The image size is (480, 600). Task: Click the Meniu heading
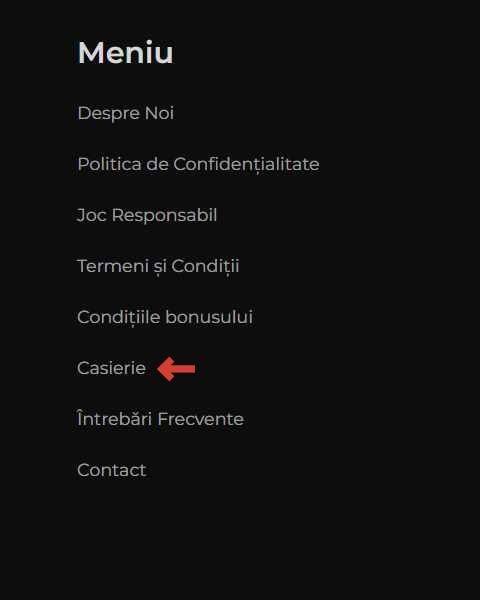pyautogui.click(x=126, y=53)
